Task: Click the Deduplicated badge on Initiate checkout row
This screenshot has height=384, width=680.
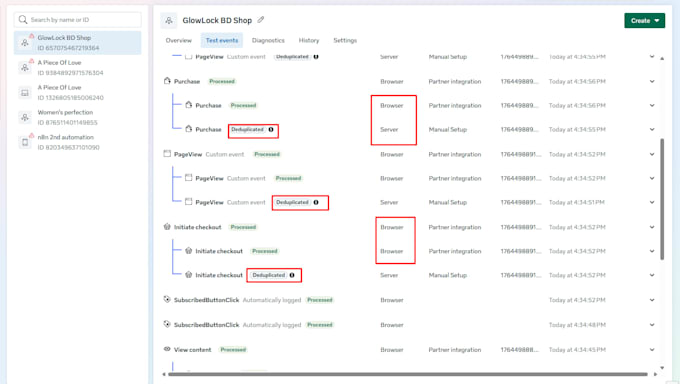Action: click(x=268, y=275)
